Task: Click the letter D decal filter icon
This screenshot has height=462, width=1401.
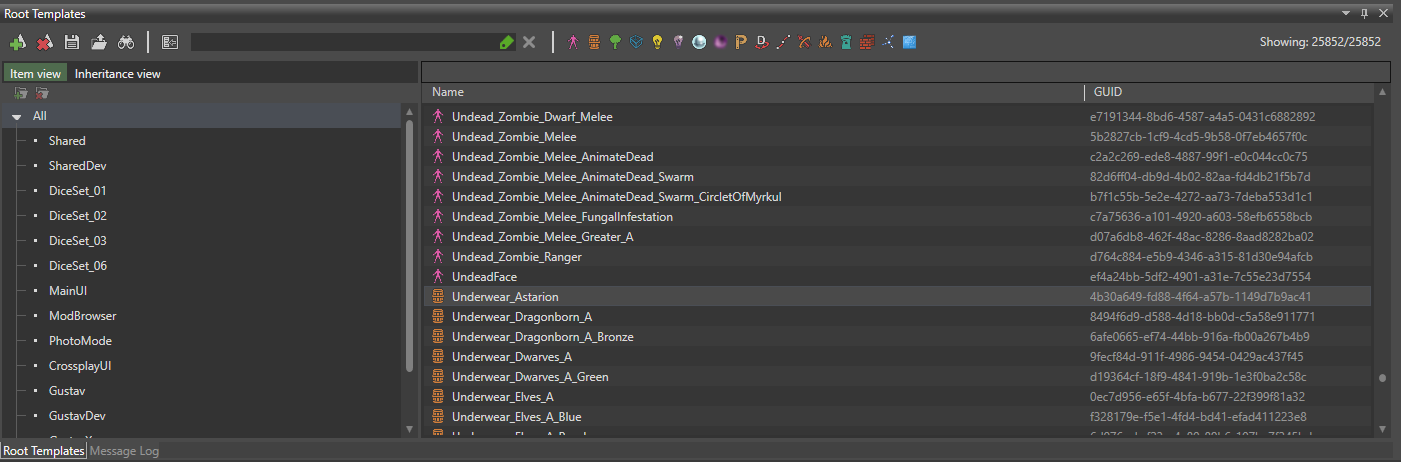Action: click(762, 42)
